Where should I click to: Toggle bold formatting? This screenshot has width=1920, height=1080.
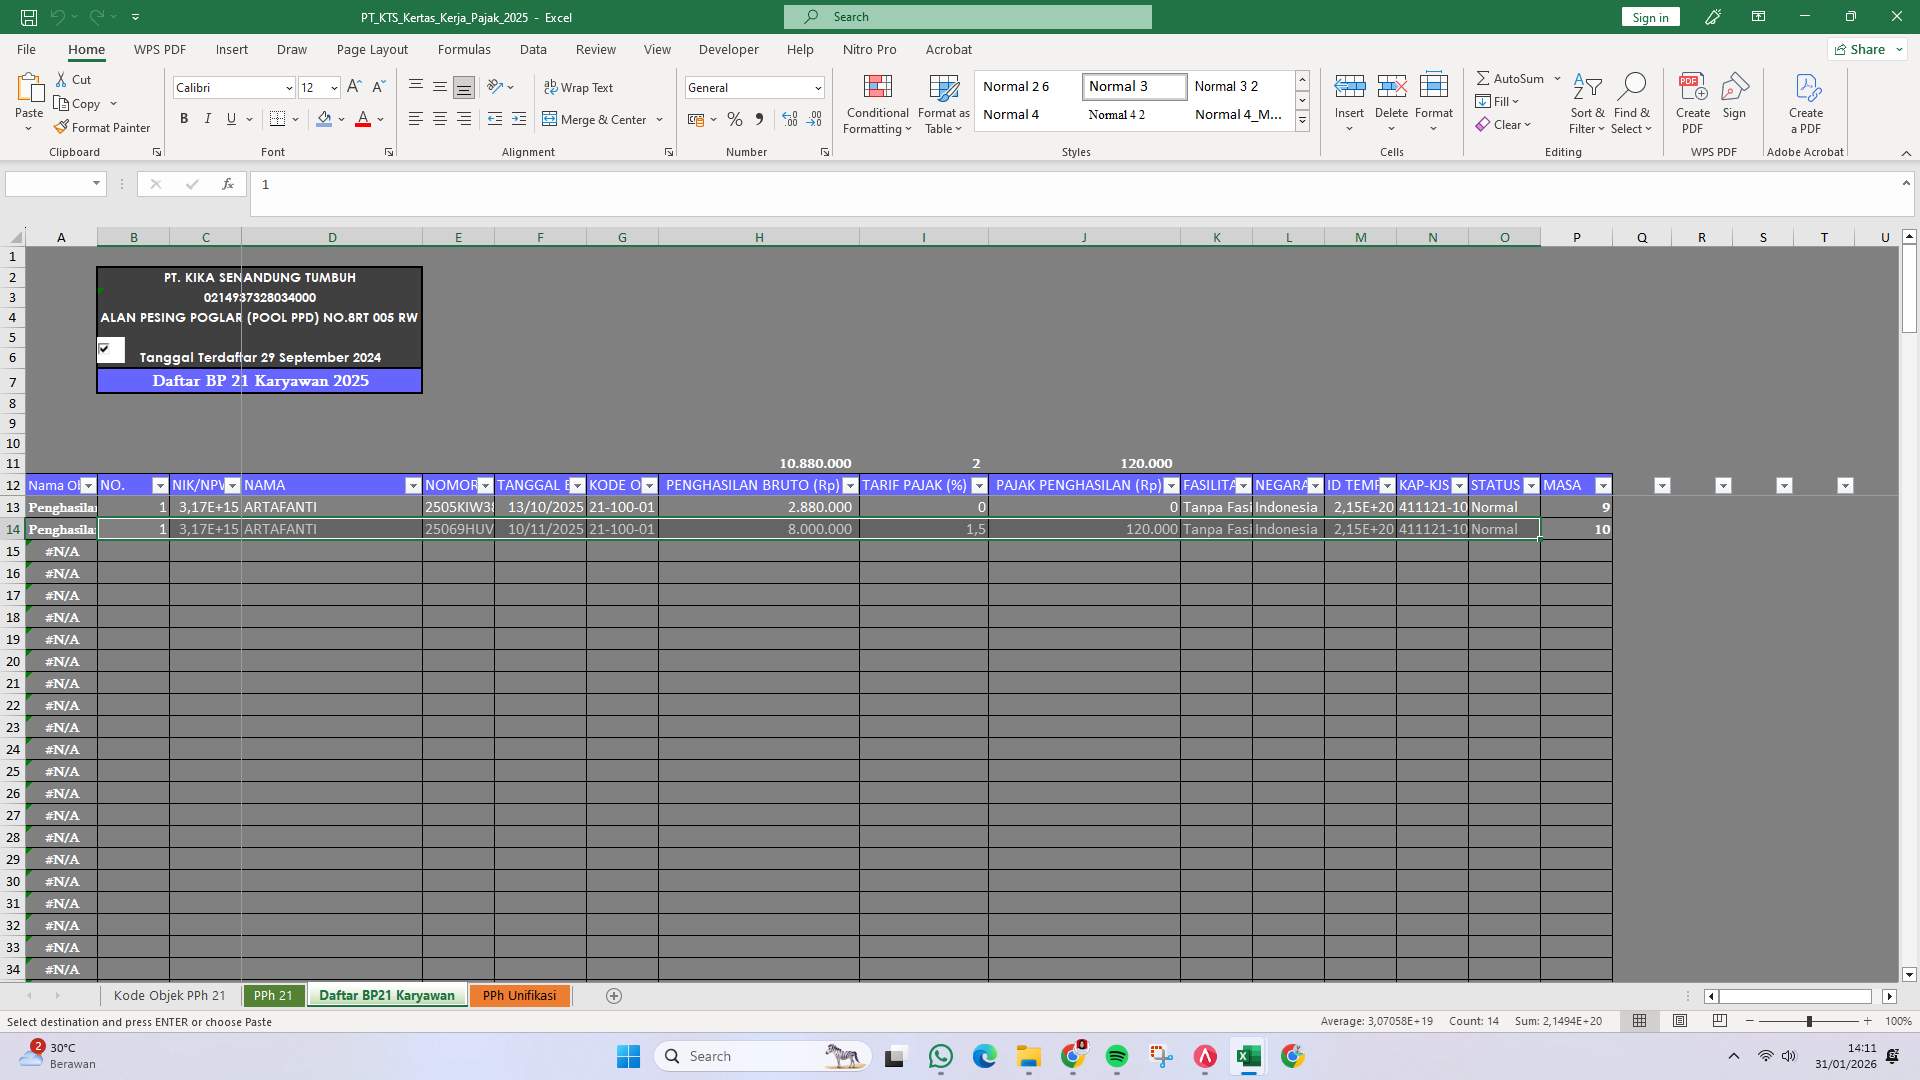(184, 119)
